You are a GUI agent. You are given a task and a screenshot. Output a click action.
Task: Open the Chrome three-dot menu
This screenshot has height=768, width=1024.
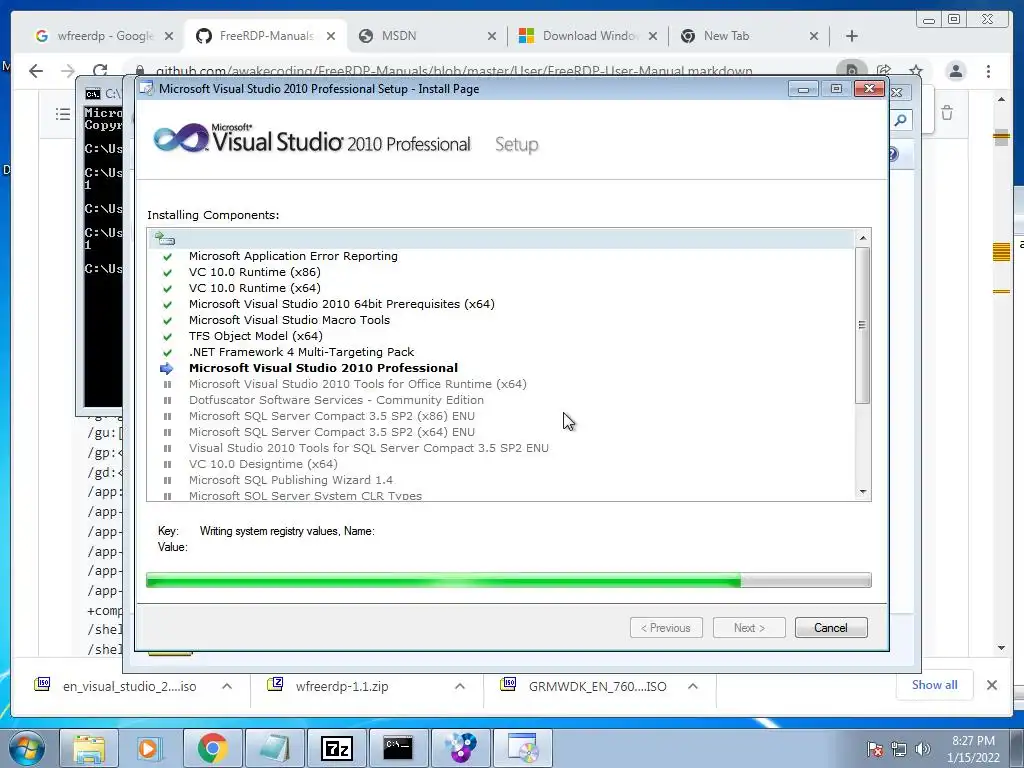(x=988, y=71)
